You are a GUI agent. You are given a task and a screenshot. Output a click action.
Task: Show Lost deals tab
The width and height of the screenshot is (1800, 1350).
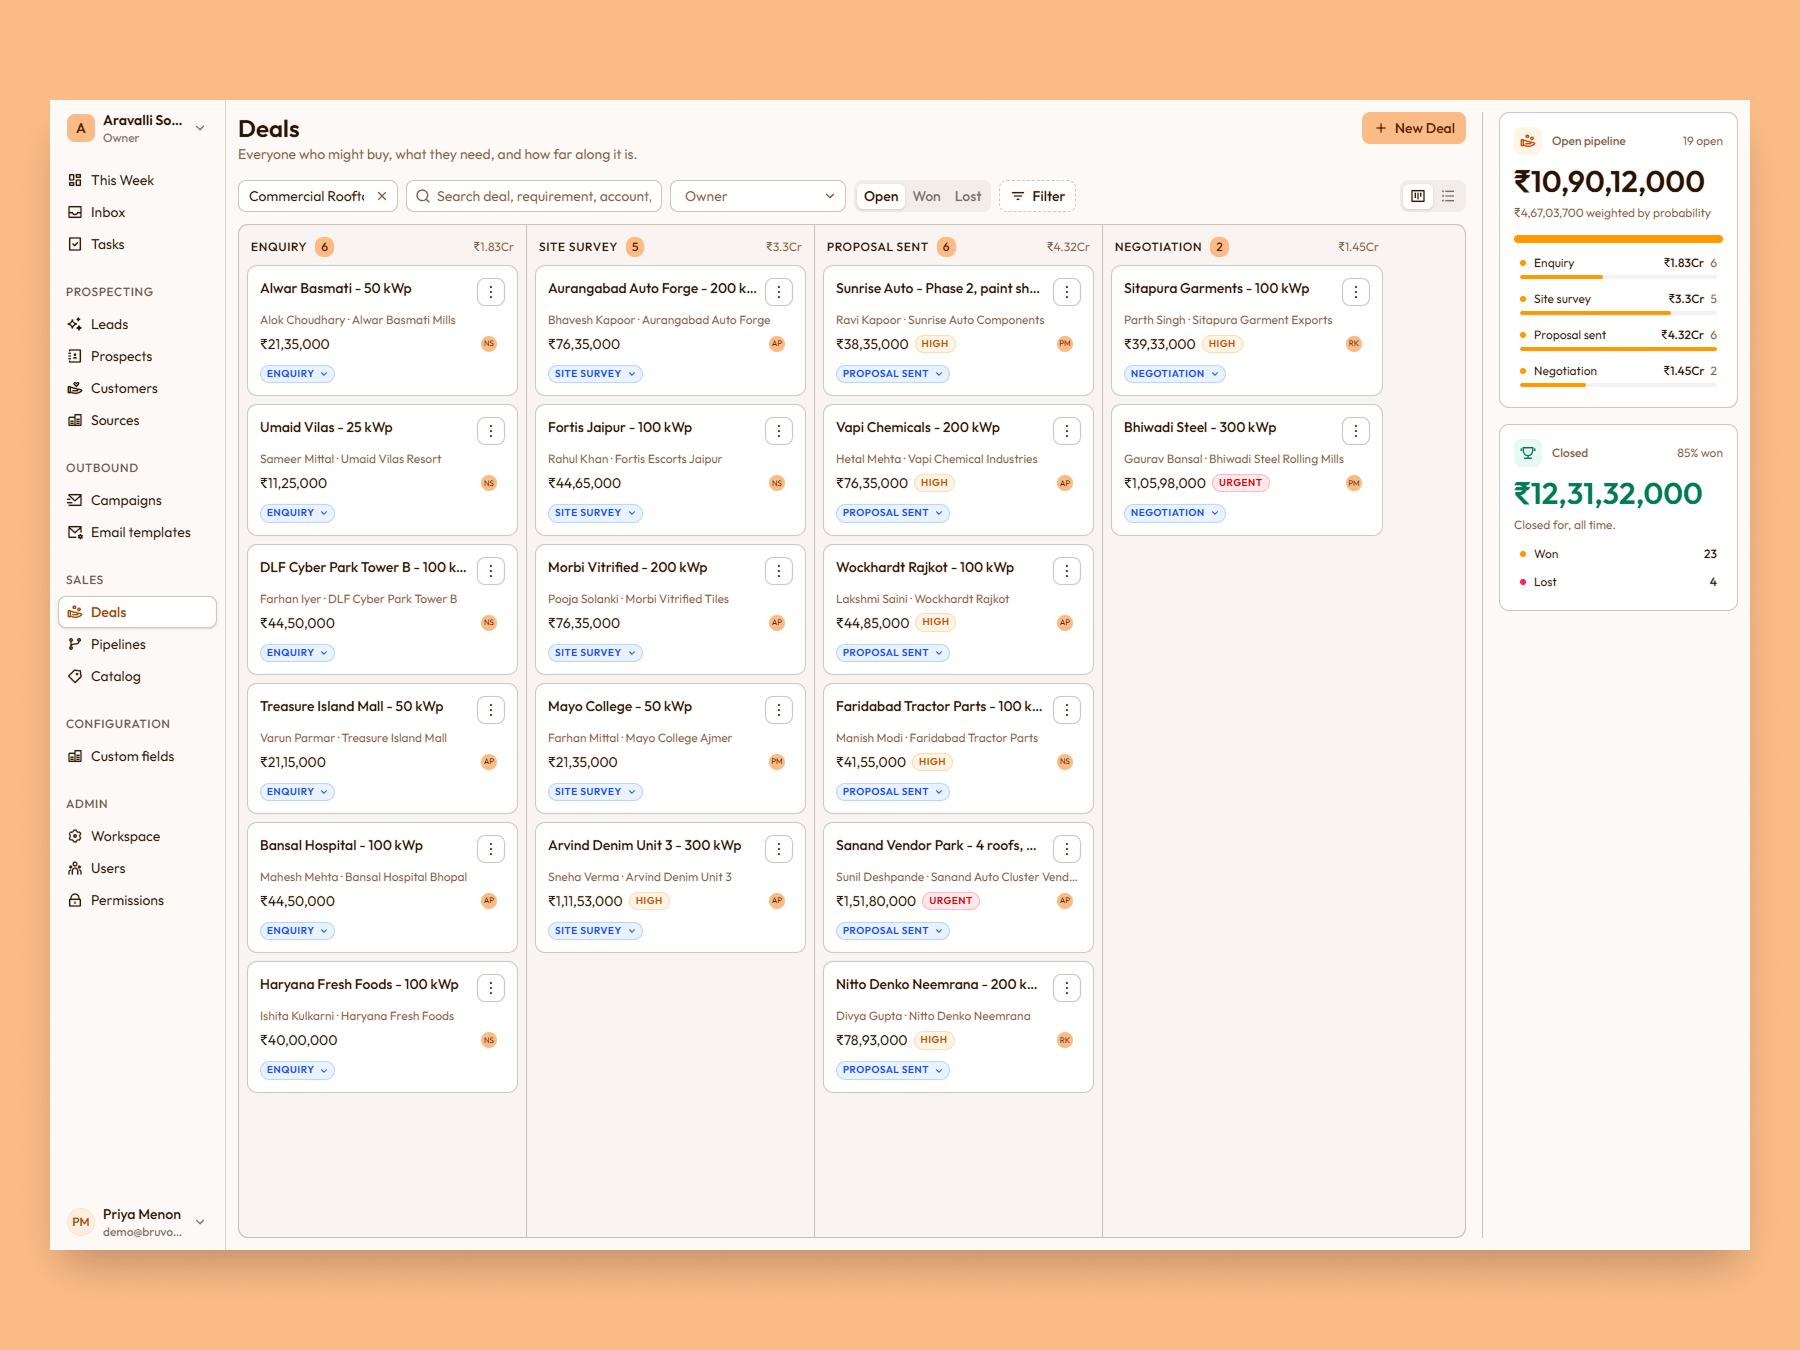[x=967, y=196]
